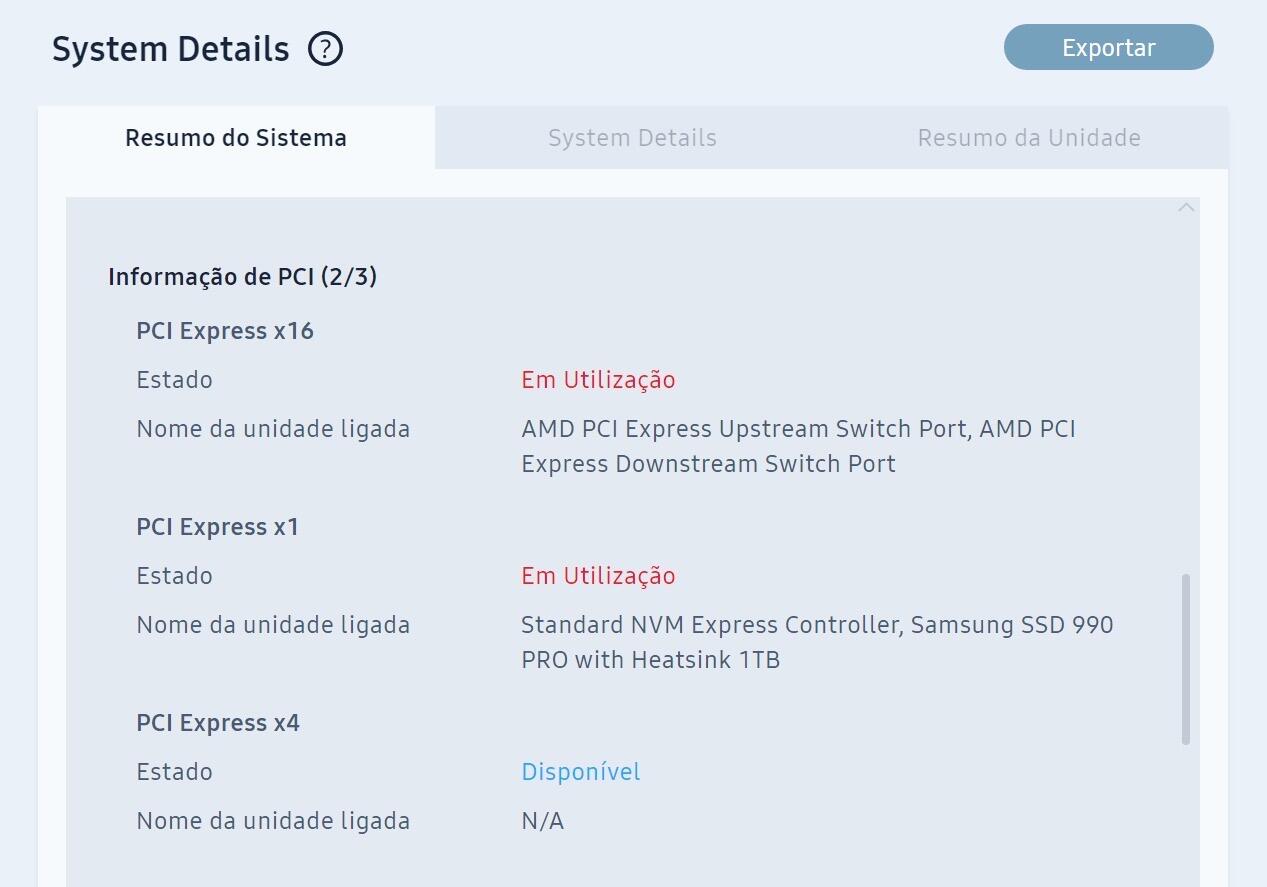The width and height of the screenshot is (1267, 887).
Task: Click 'Nome da unidade ligada' under PCI Express x4
Action: point(273,821)
